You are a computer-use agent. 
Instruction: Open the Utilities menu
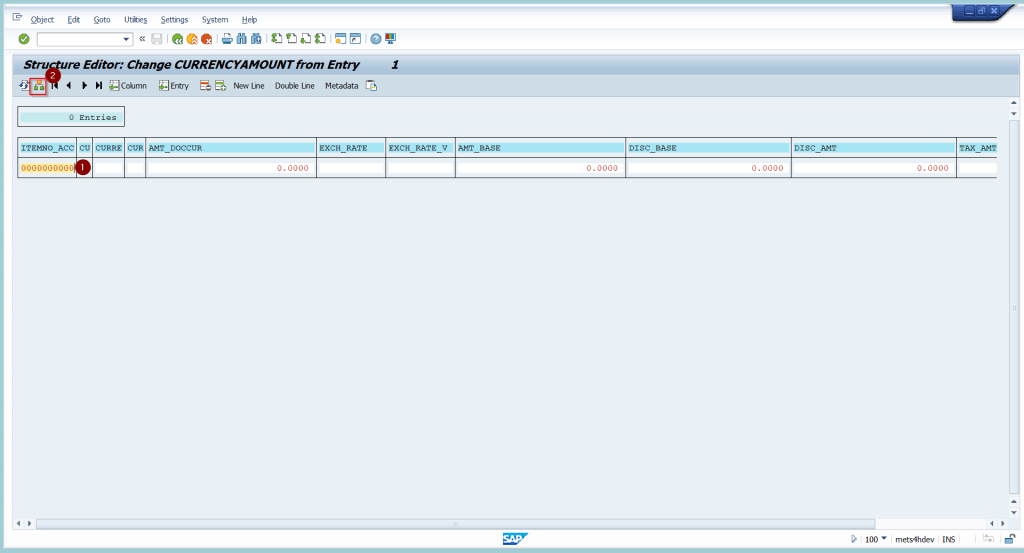pos(135,20)
